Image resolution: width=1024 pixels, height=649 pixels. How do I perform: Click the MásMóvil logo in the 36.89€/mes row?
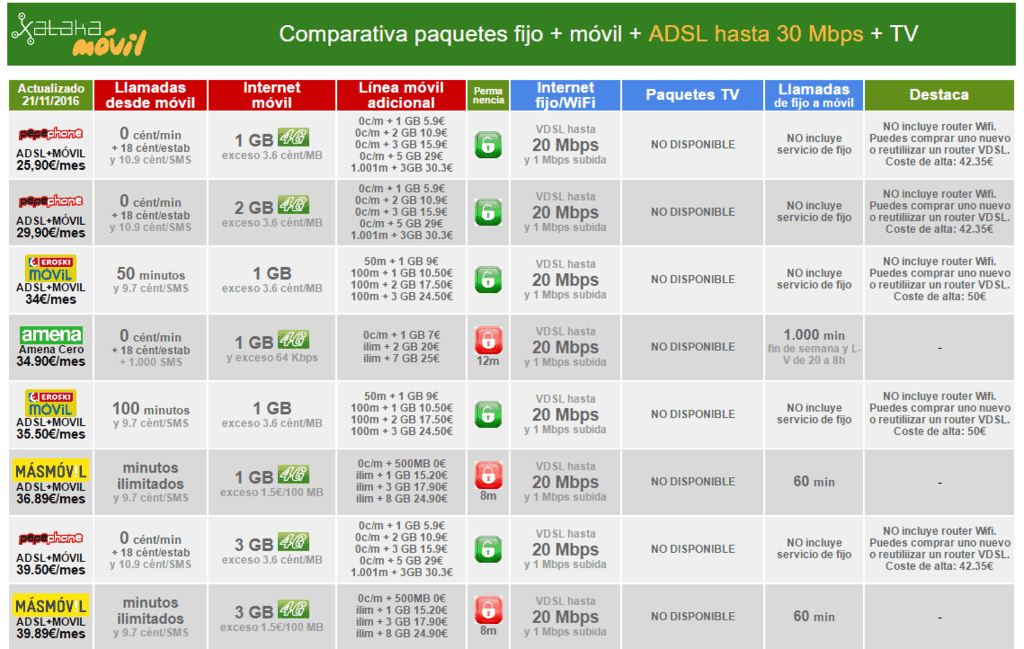(51, 471)
